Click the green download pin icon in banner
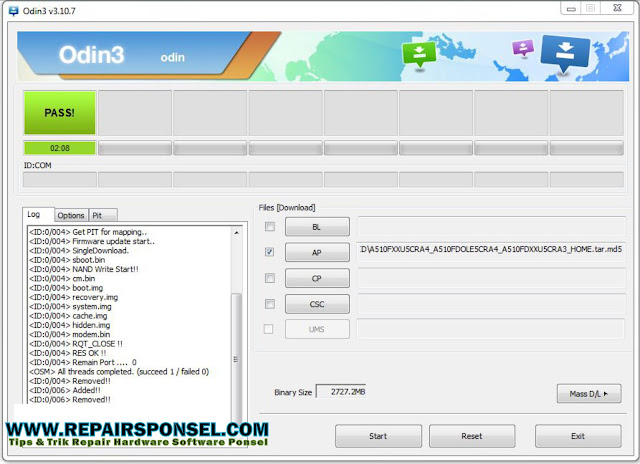The image size is (640, 464). (x=419, y=55)
